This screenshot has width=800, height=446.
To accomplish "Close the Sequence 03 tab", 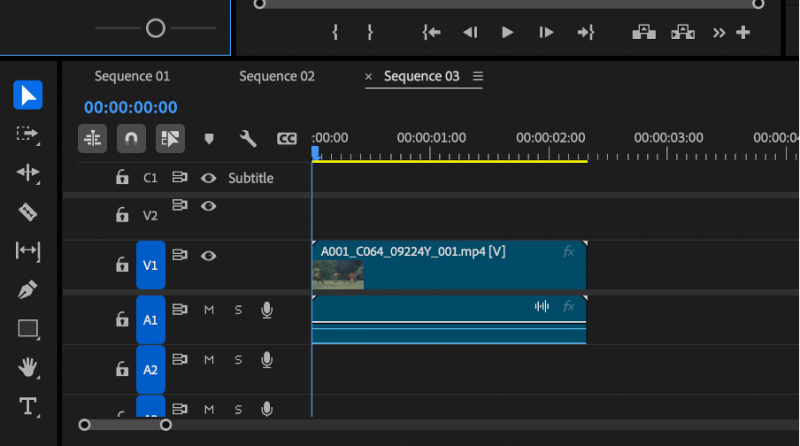I will [x=368, y=77].
